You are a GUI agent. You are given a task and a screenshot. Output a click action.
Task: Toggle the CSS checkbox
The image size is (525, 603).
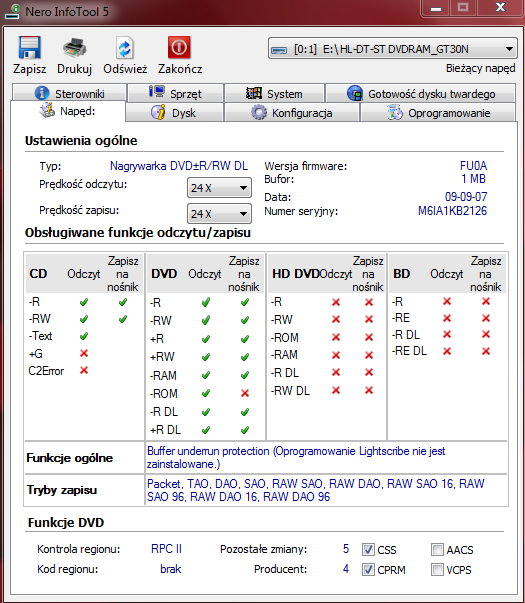(x=368, y=550)
